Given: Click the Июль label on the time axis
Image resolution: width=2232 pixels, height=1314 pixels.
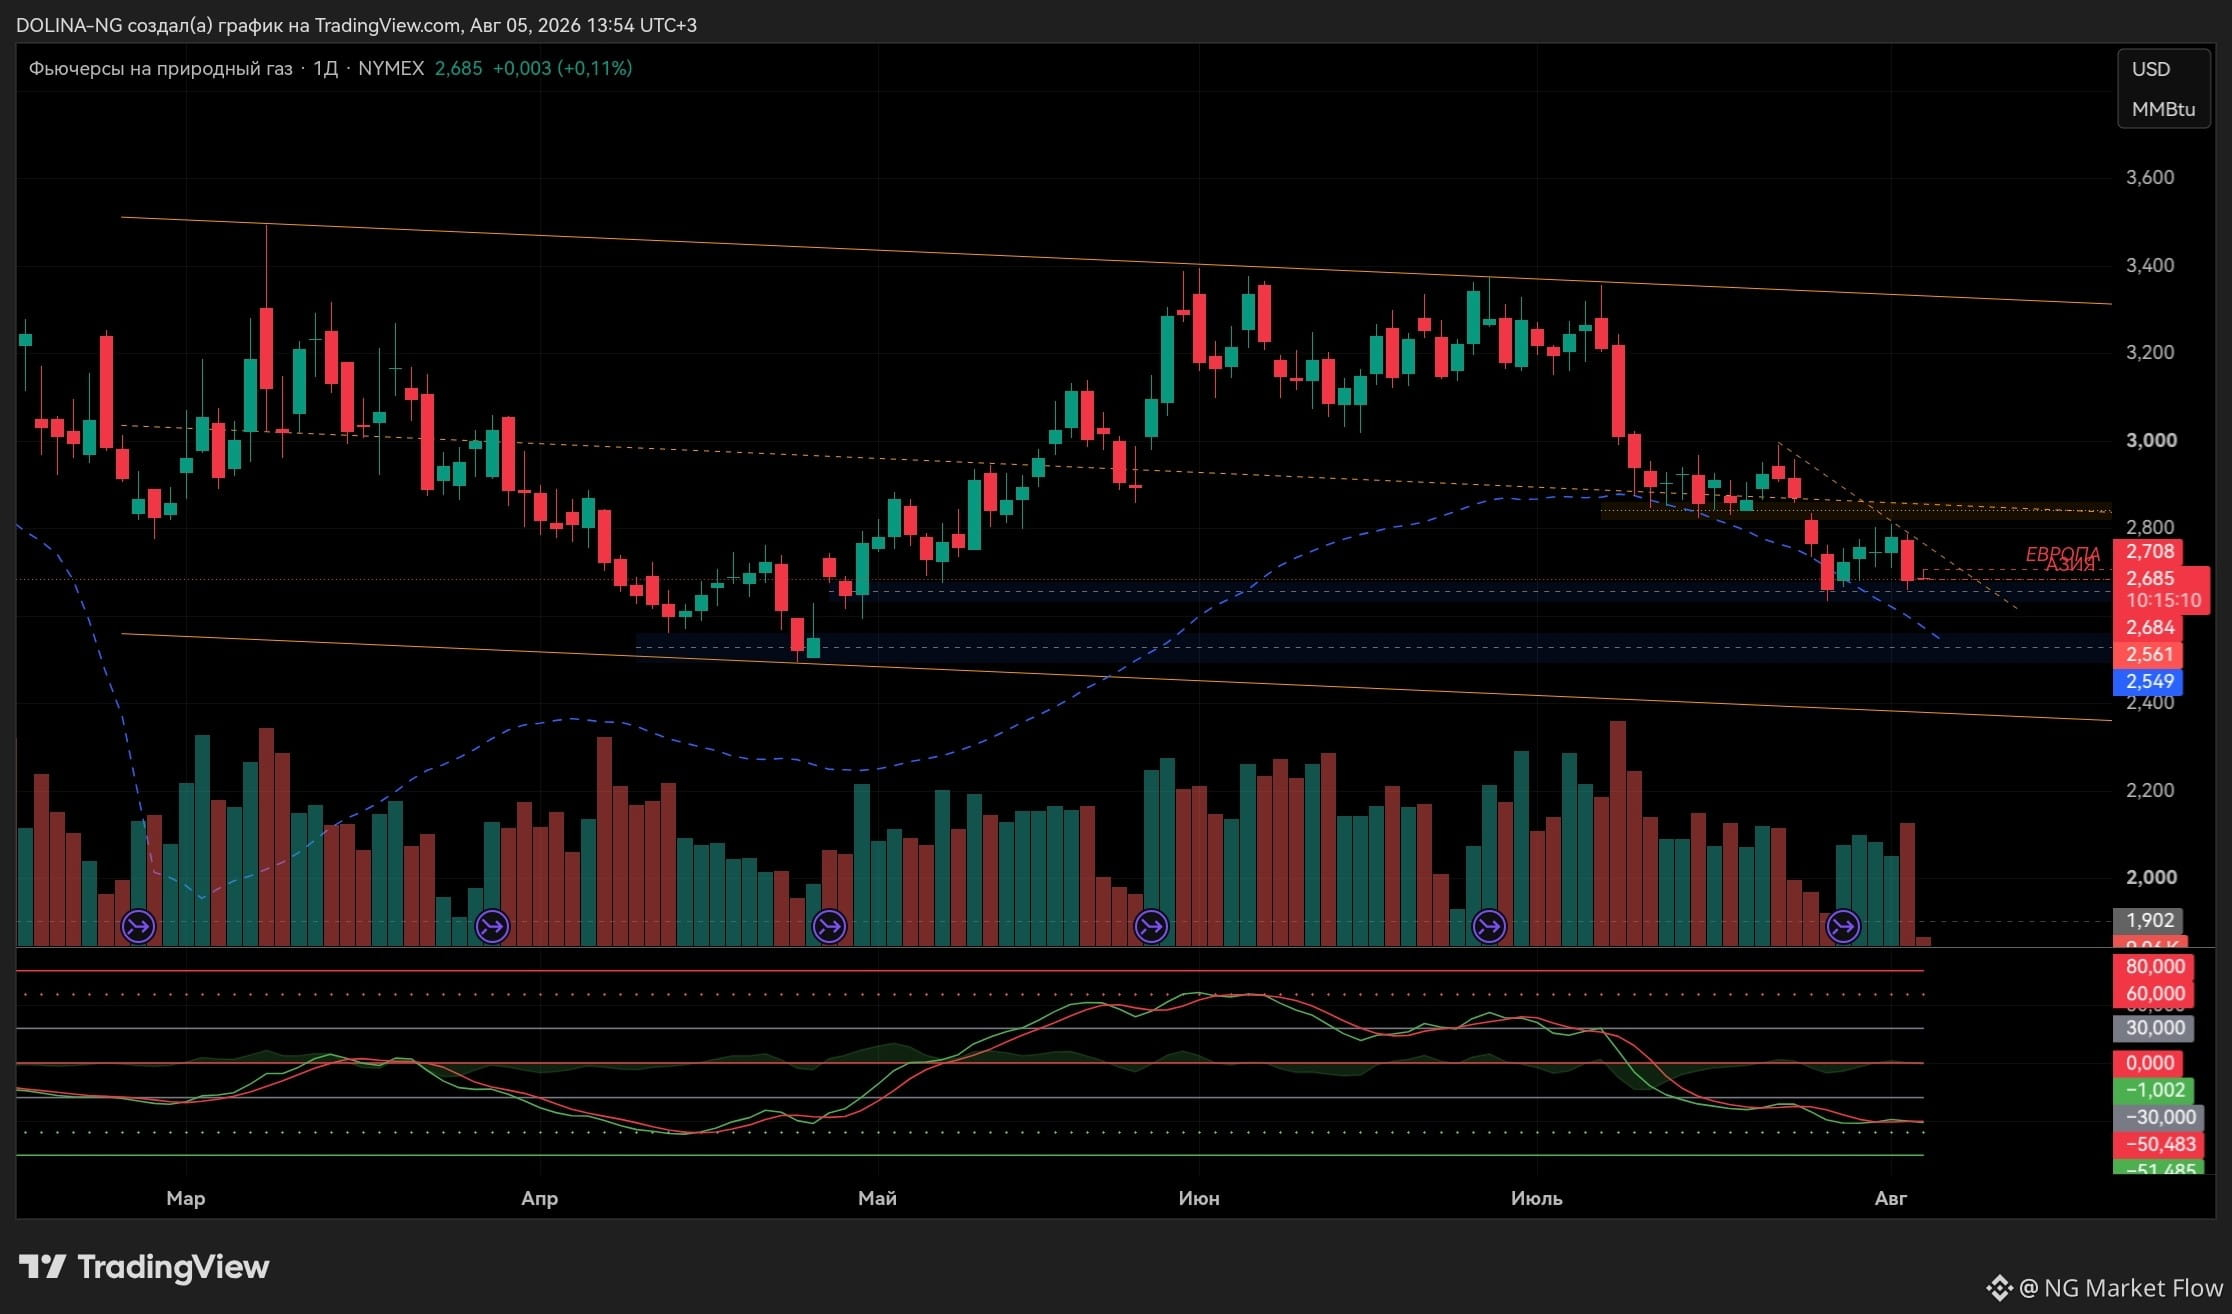Looking at the screenshot, I should [x=1537, y=1198].
